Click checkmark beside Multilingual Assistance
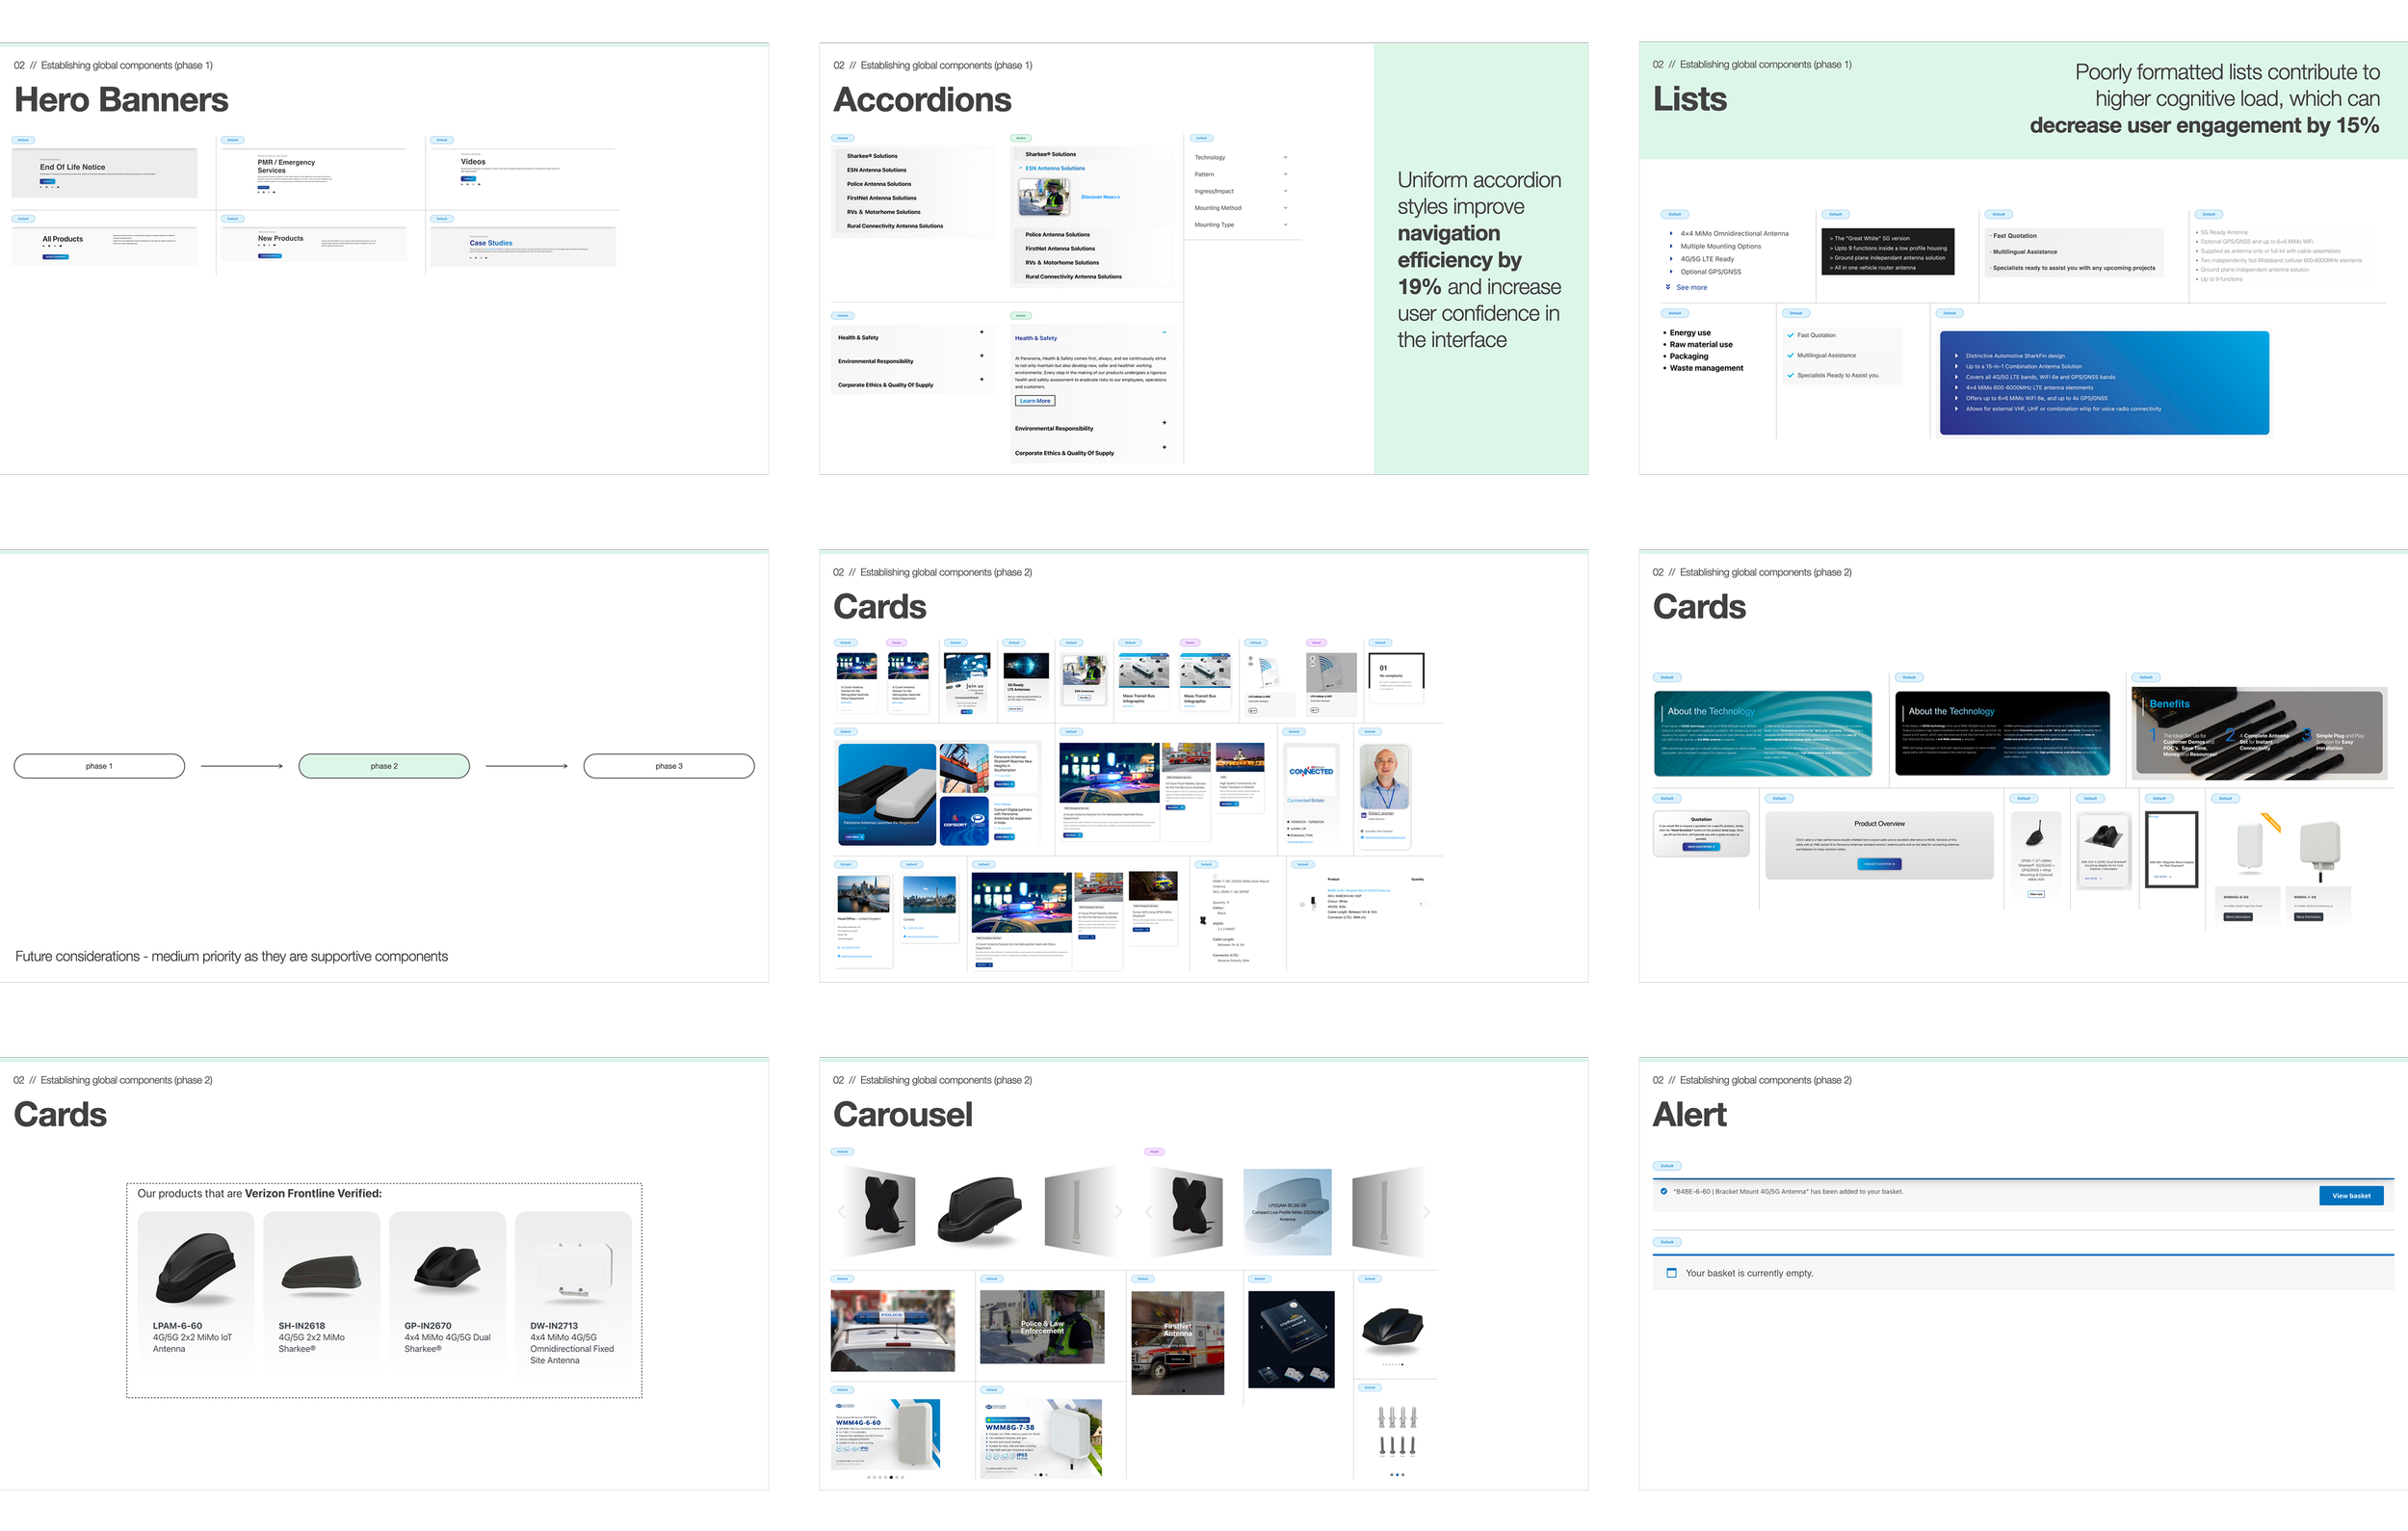 coord(1790,355)
